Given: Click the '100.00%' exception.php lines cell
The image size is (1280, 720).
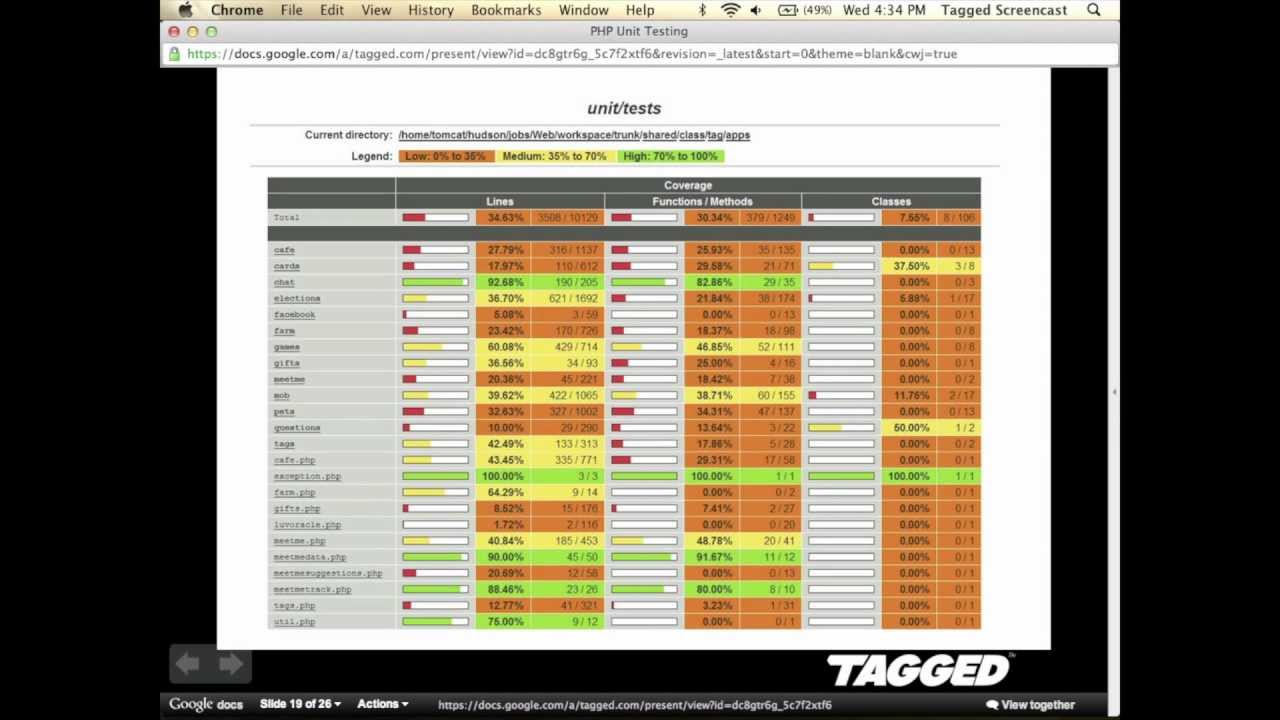Looking at the screenshot, I should [x=503, y=476].
